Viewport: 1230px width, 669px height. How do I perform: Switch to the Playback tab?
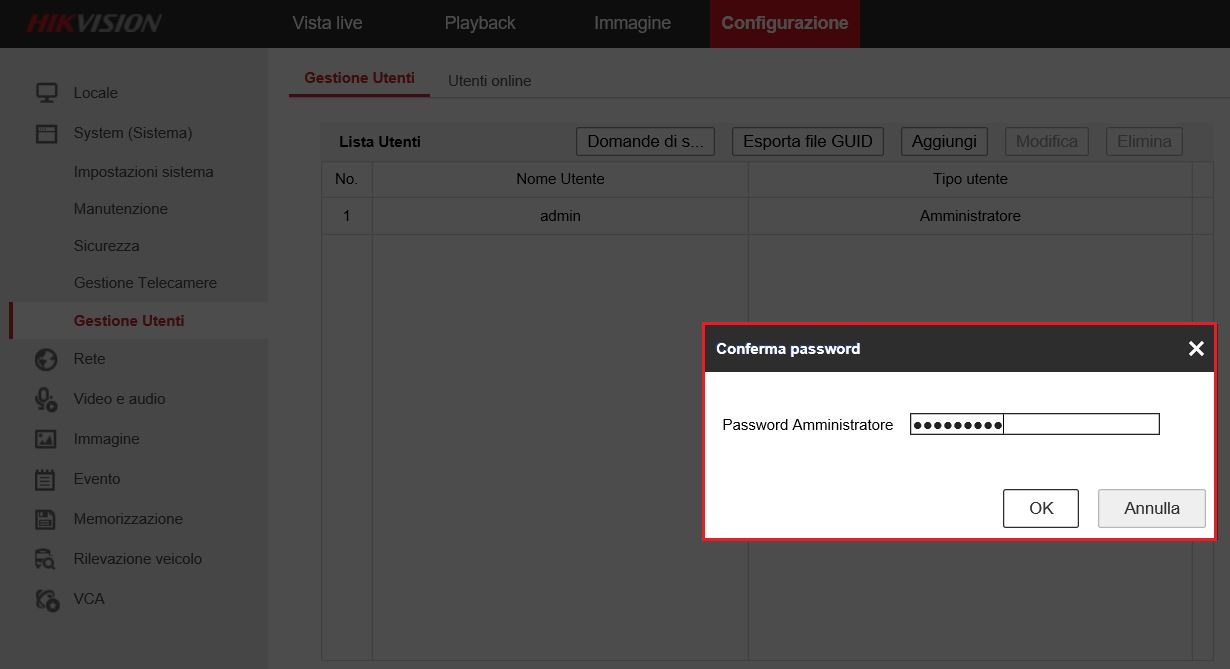coord(480,23)
